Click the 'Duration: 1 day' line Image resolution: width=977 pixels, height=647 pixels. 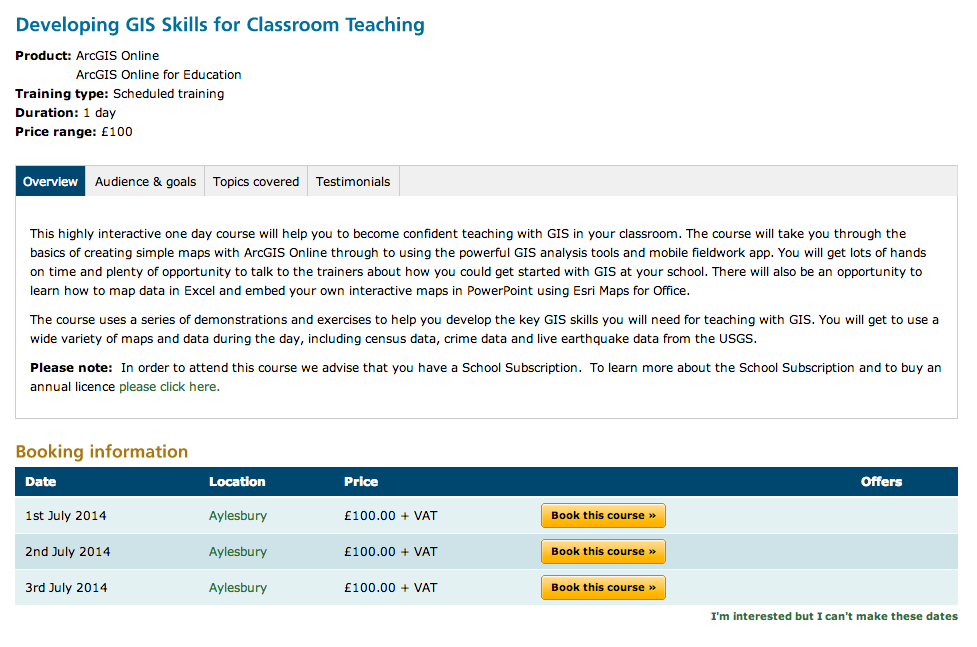[65, 113]
